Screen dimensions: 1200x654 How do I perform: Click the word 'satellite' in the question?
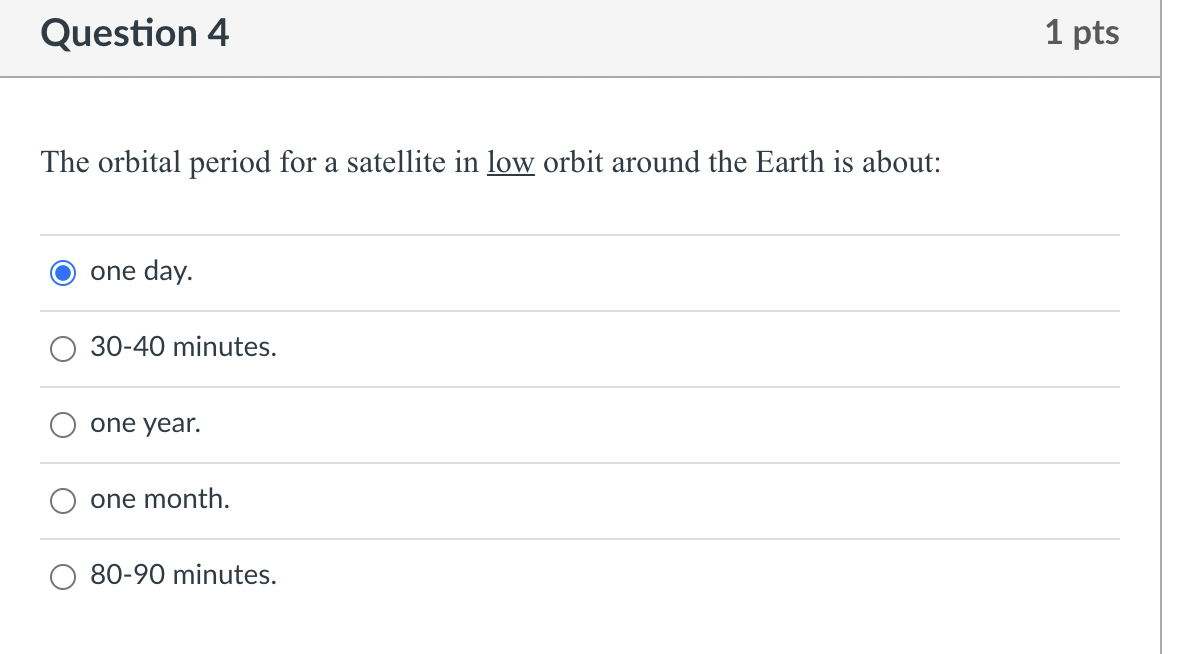pos(397,162)
